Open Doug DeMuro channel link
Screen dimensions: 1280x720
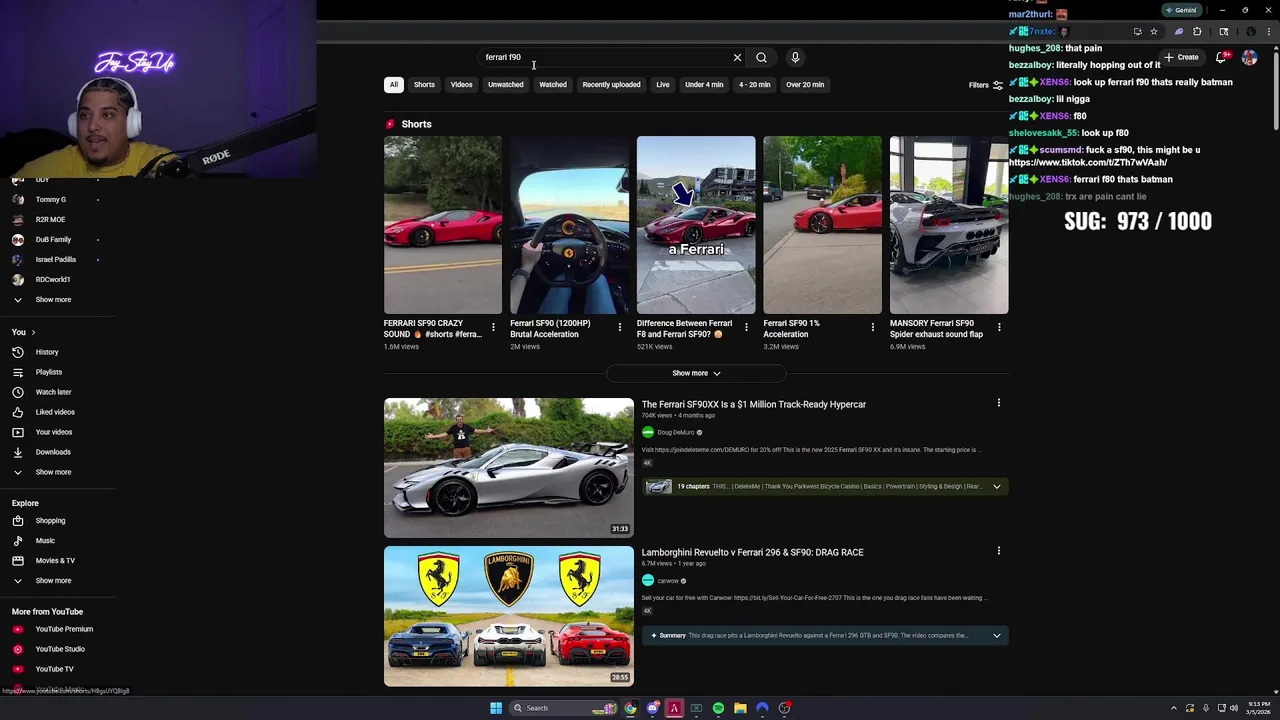[675, 432]
